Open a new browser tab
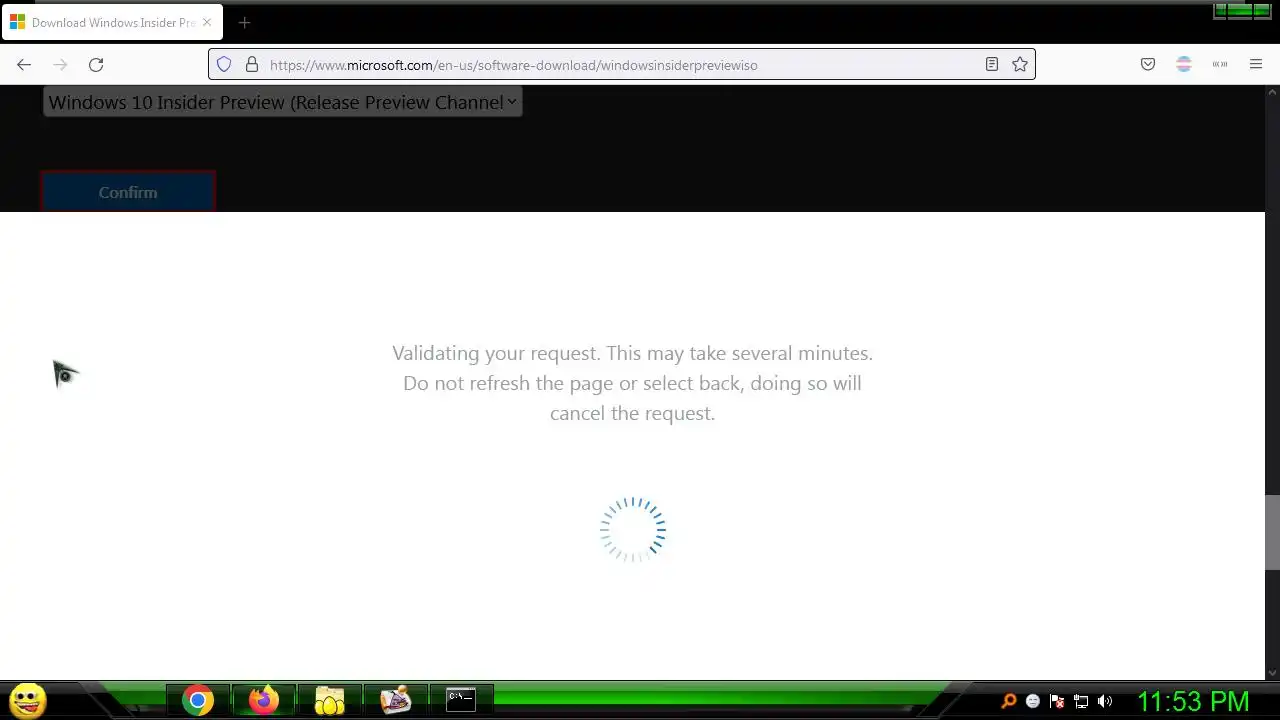This screenshot has width=1280, height=720. (244, 22)
